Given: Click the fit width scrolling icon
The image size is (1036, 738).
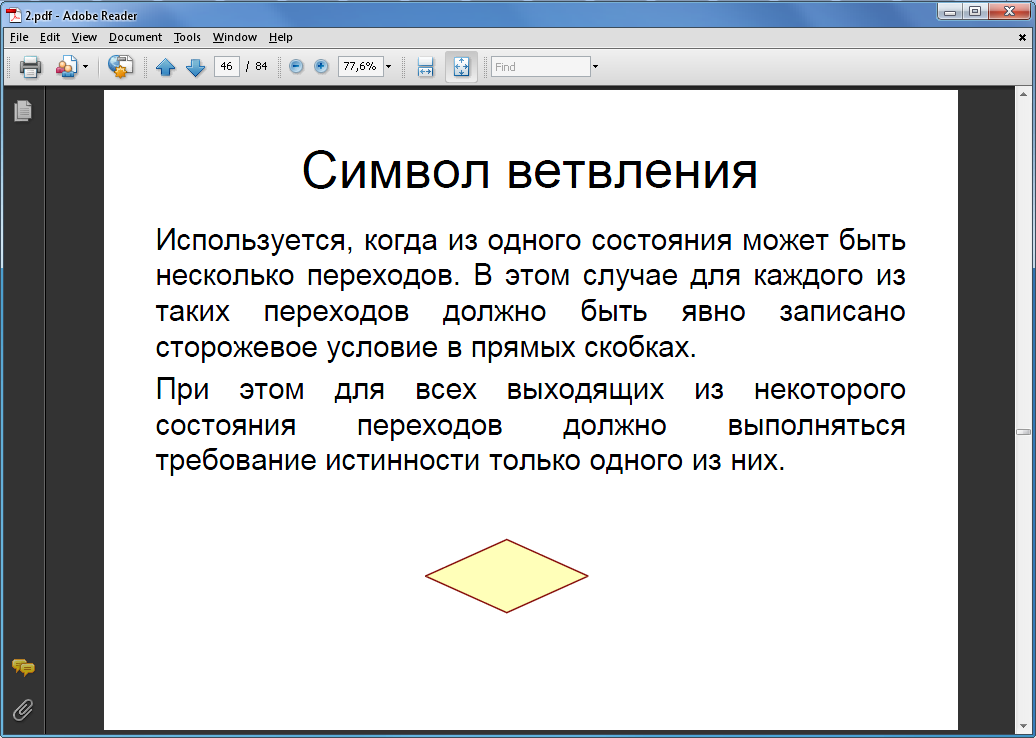Looking at the screenshot, I should pos(426,67).
